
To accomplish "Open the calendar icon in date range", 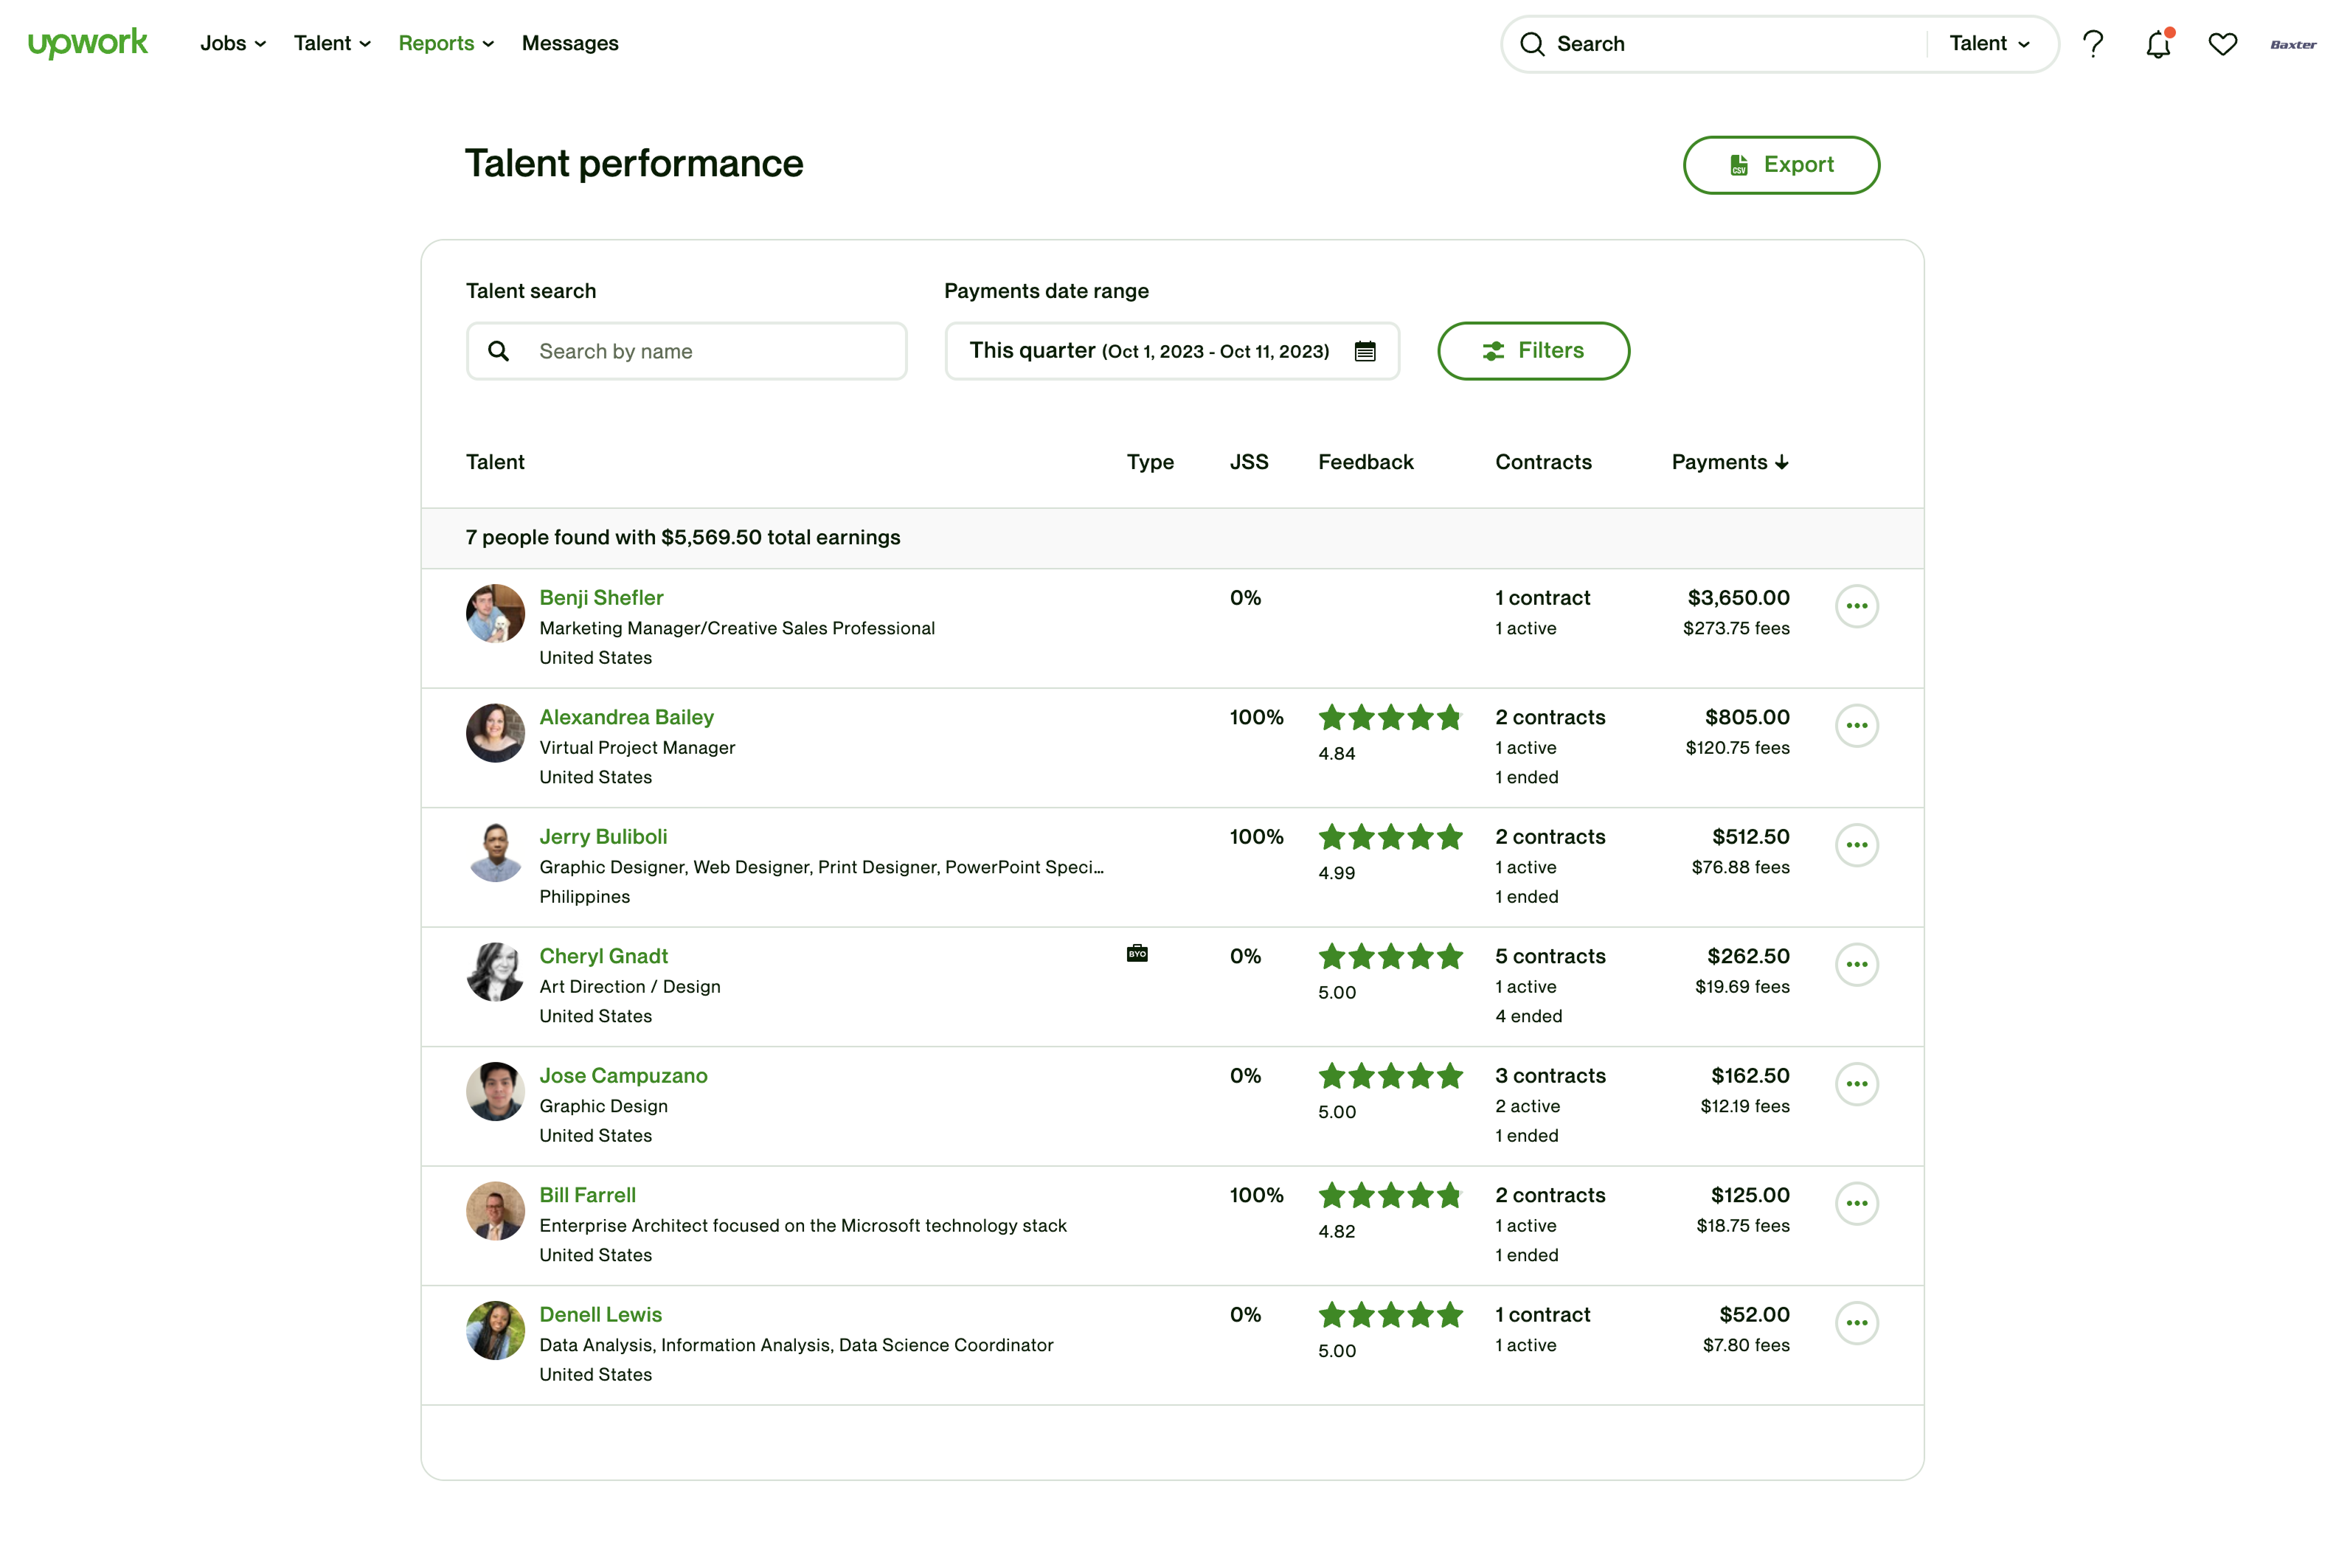I will 1365,351.
